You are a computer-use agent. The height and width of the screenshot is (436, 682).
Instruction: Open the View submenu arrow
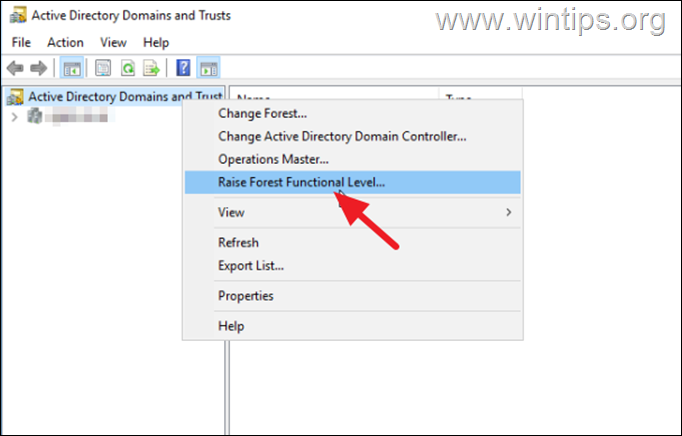coord(508,212)
